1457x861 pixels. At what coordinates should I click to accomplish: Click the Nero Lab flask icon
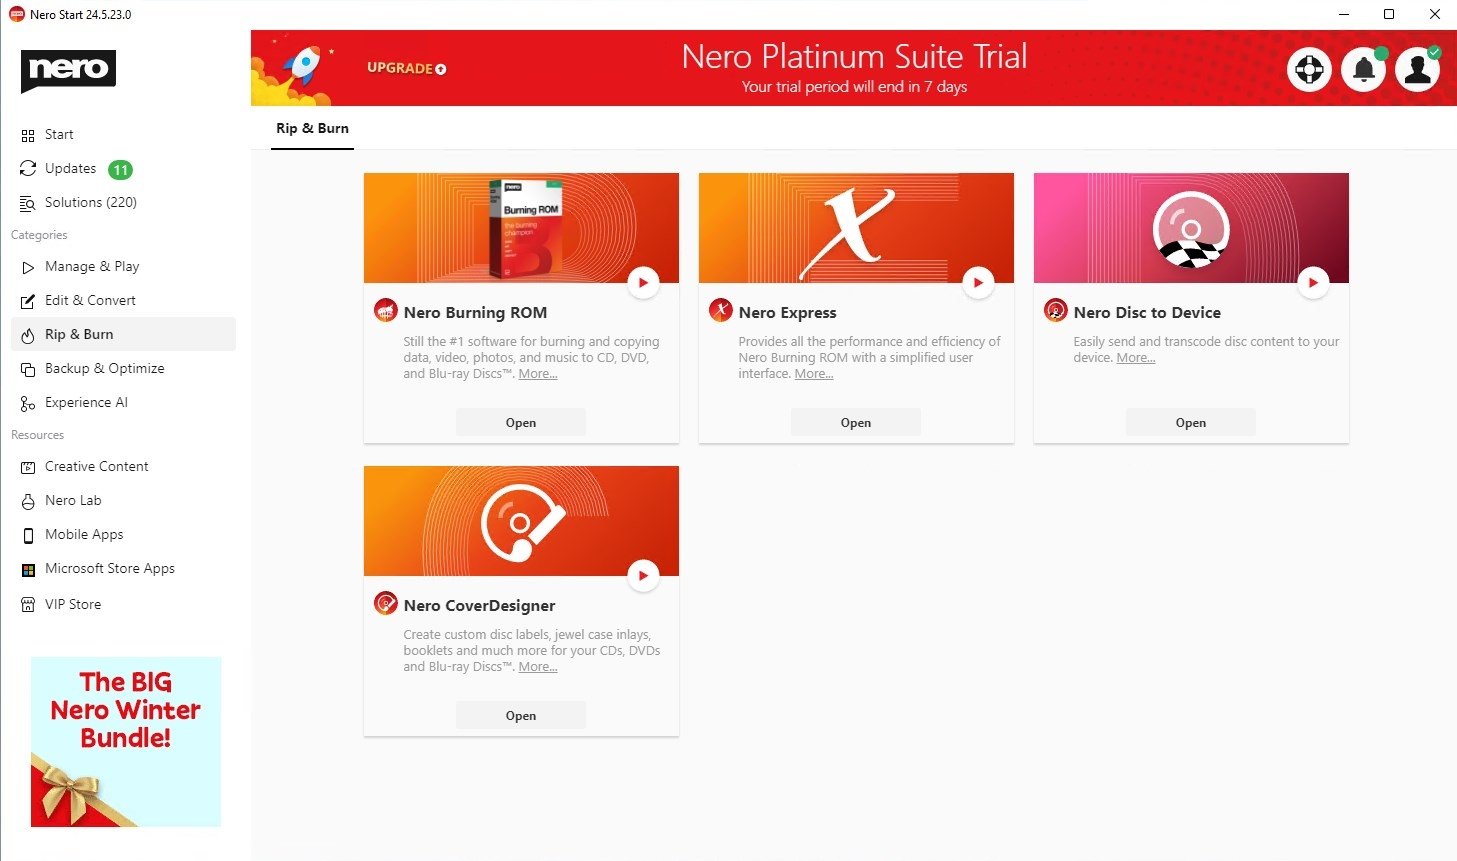(28, 501)
